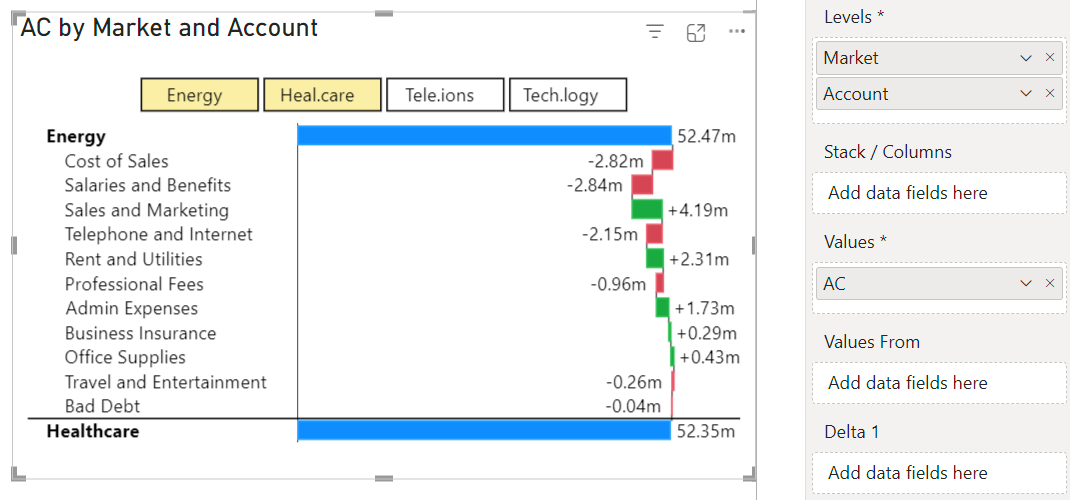1070x500 pixels.
Task: Toggle the Energy market filter button
Action: click(195, 95)
